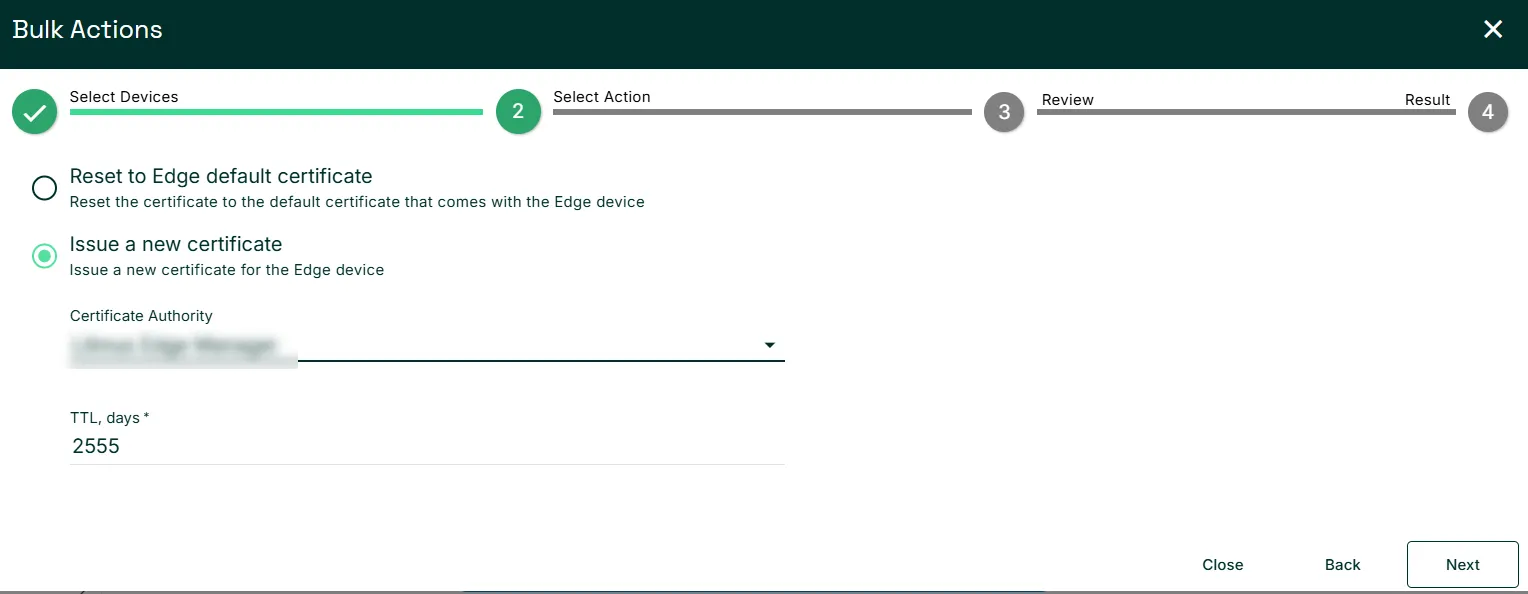Image resolution: width=1528 pixels, height=594 pixels.
Task: Click the completed Select Devices checkmark step
Action: [35, 112]
